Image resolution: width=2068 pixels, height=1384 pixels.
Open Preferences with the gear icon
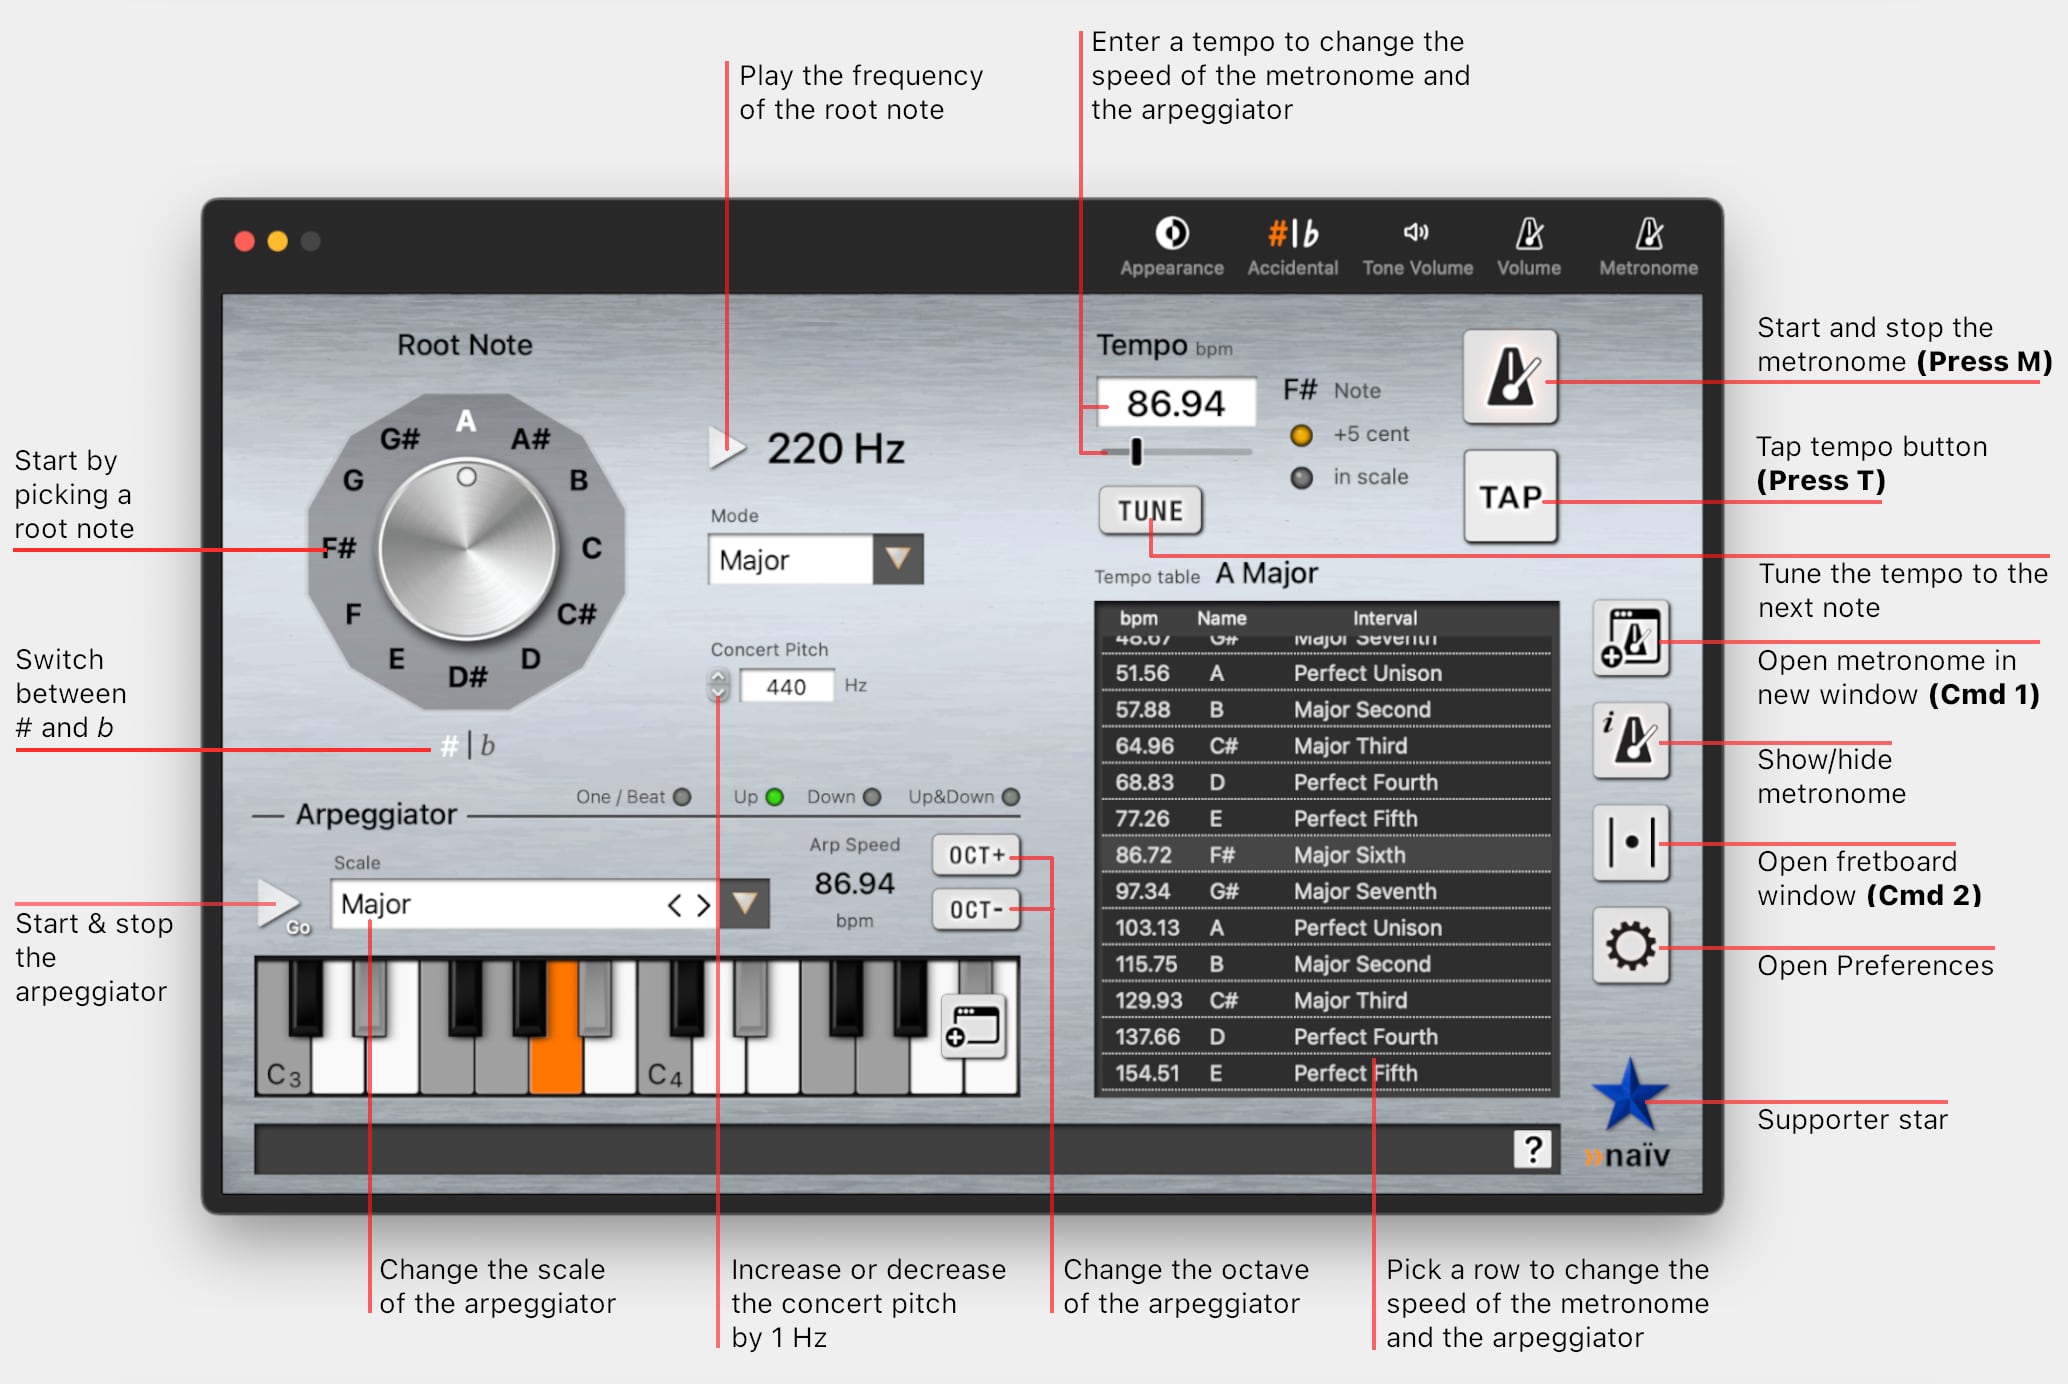pos(1631,946)
